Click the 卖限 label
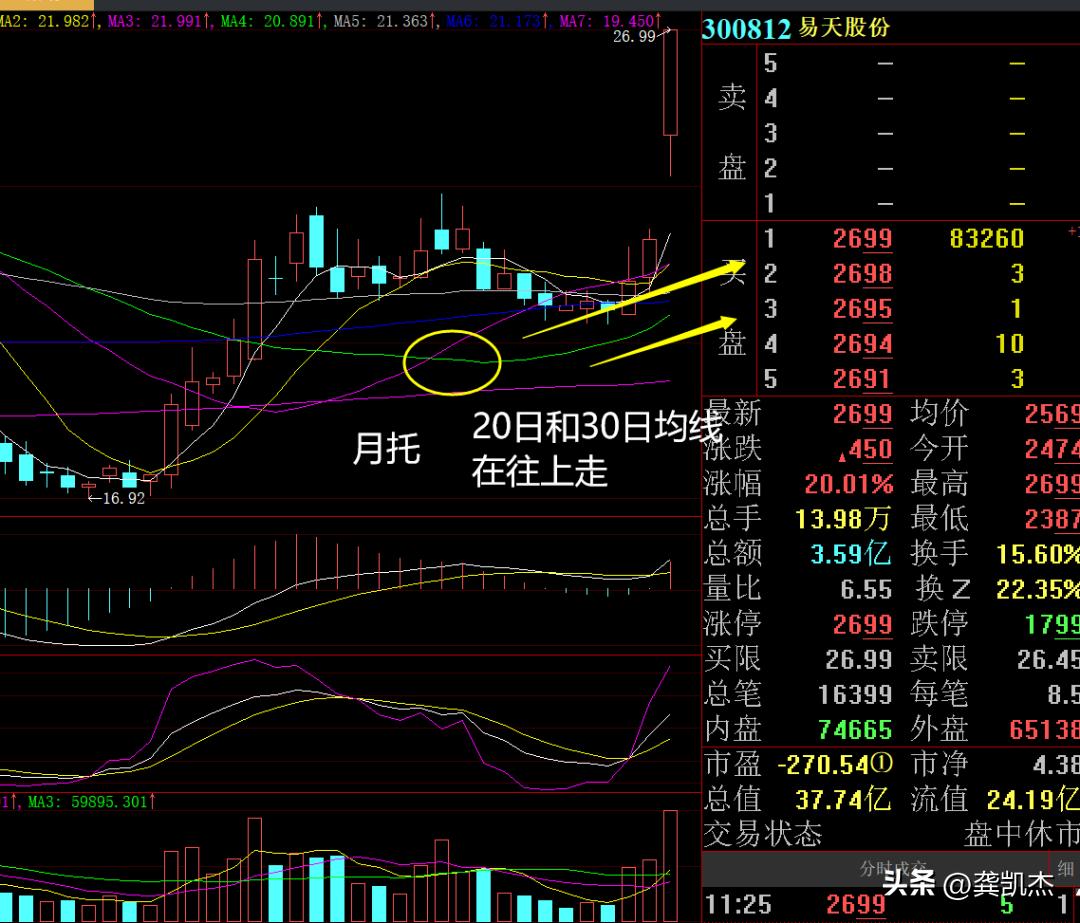1080x923 pixels. (939, 658)
